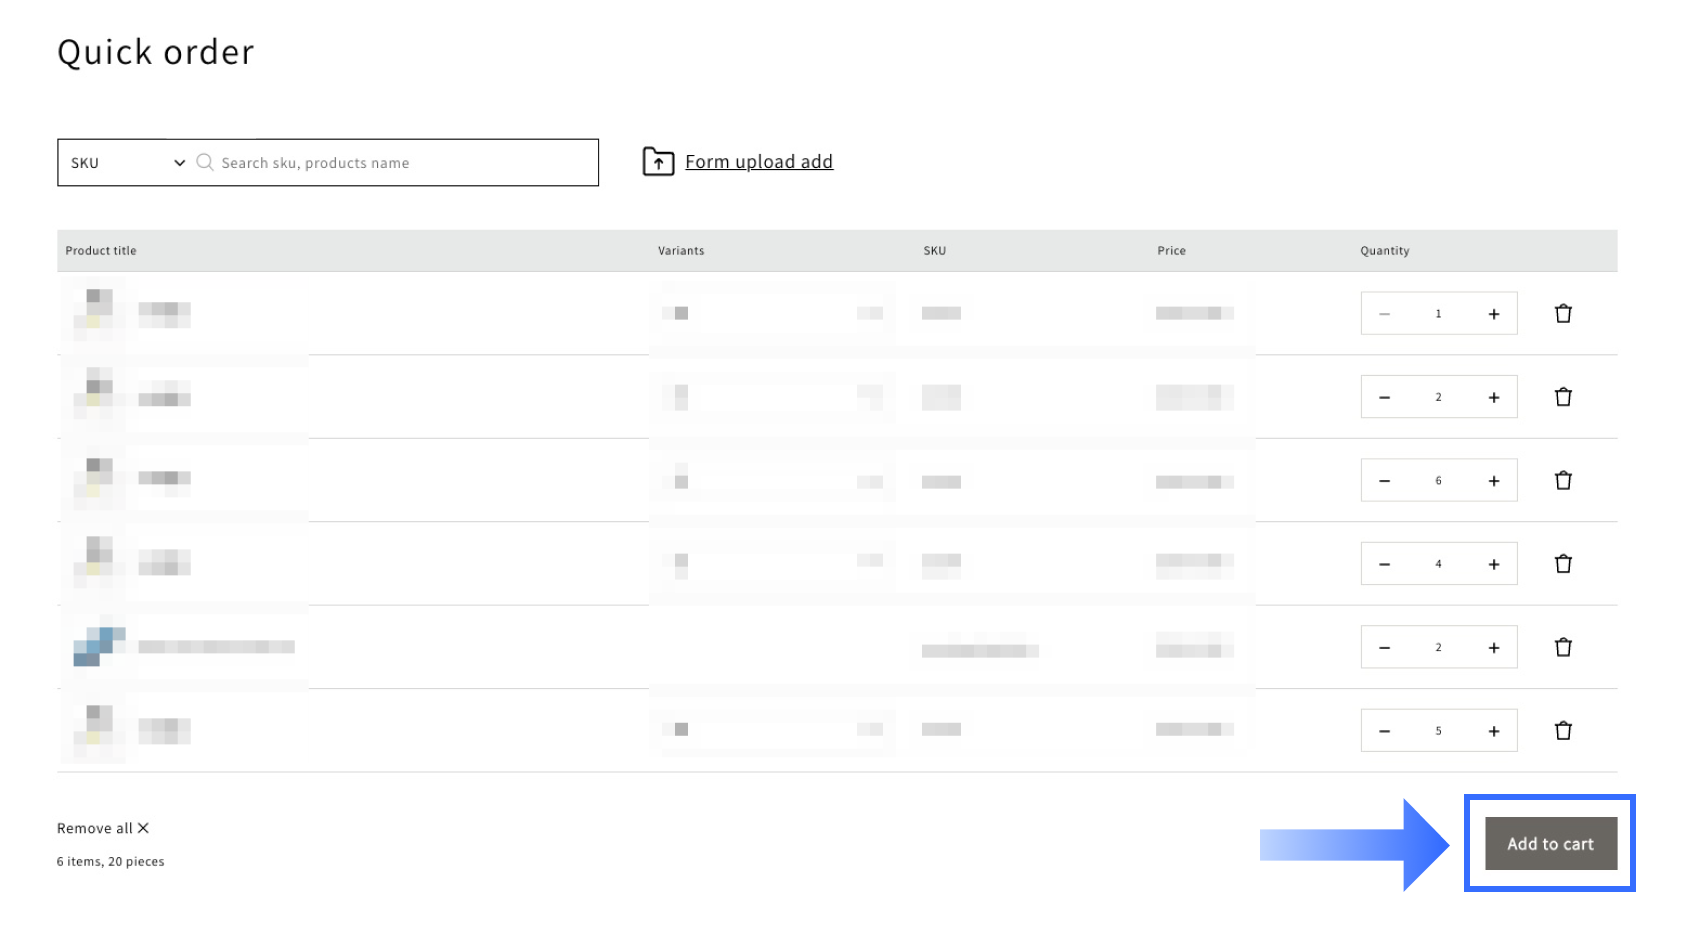Click Remove all to clear items
Screen dimensions: 1700x932
95,828
